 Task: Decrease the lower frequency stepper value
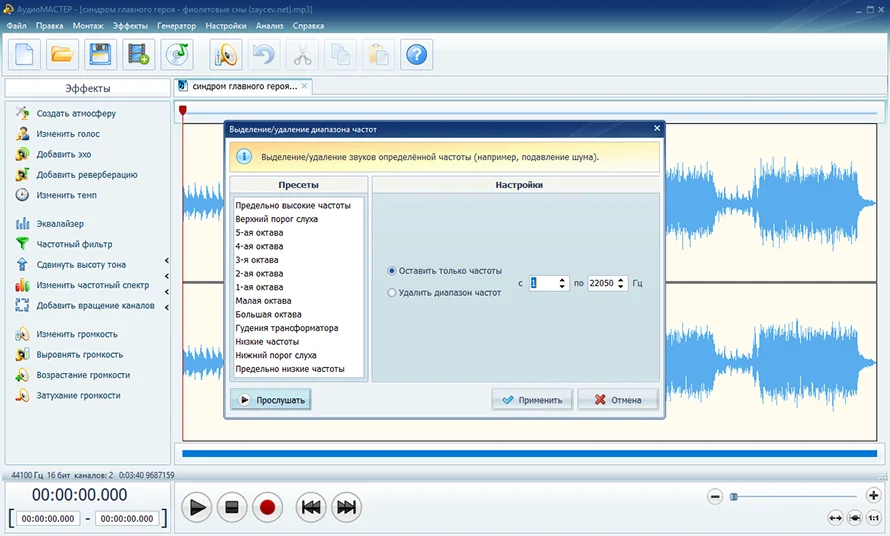[x=562, y=286]
